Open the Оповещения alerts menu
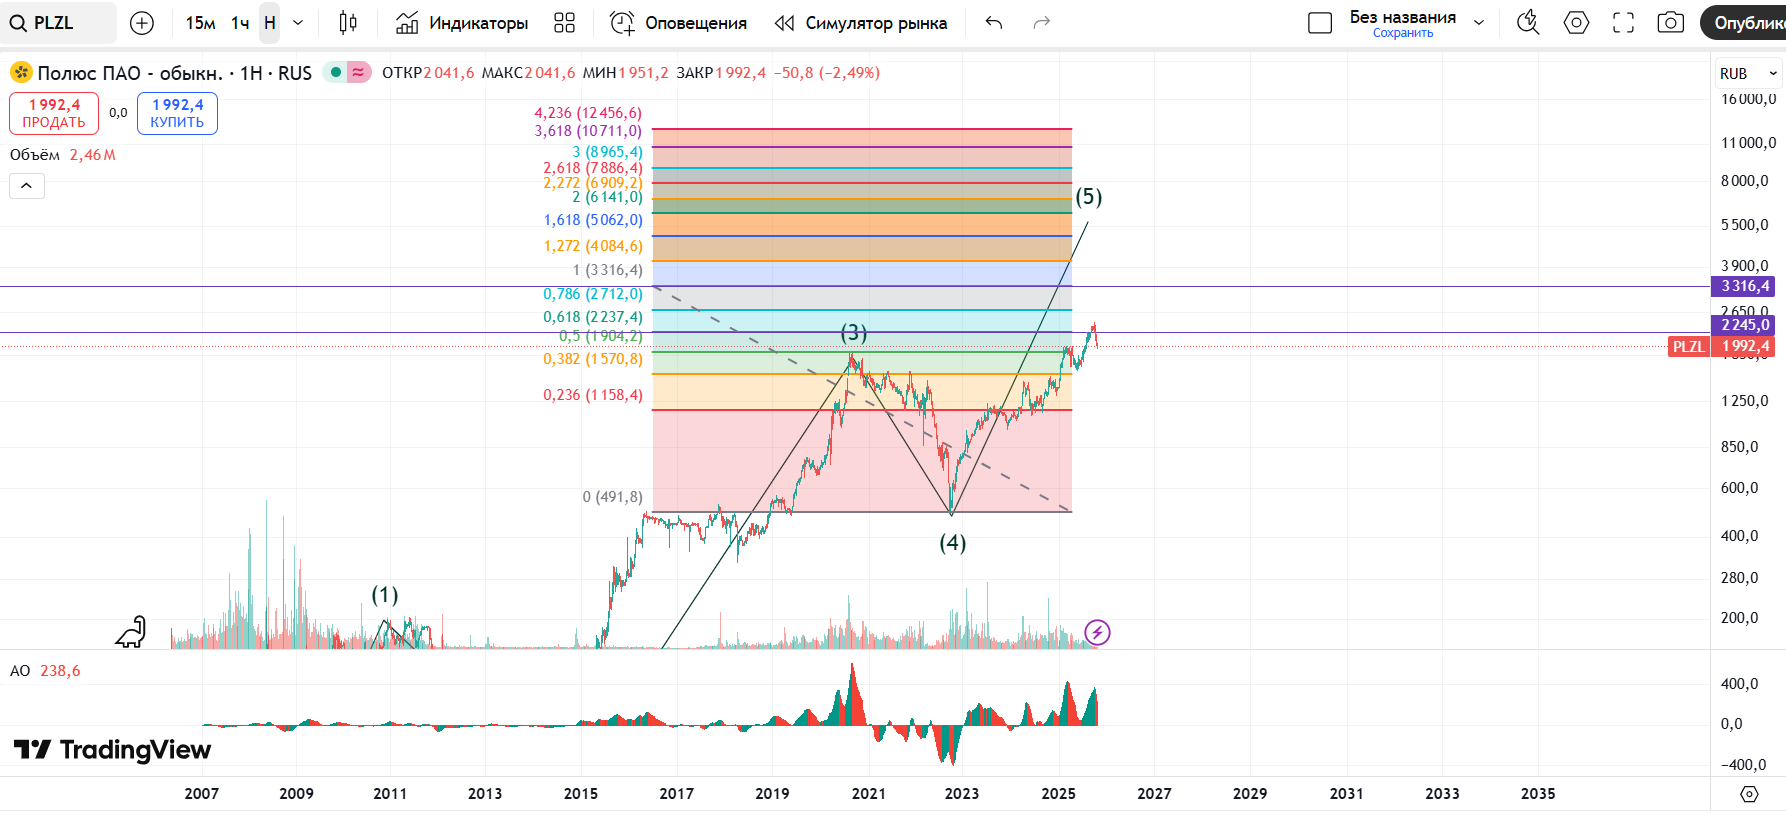Image resolution: width=1786 pixels, height=816 pixels. coord(679,23)
